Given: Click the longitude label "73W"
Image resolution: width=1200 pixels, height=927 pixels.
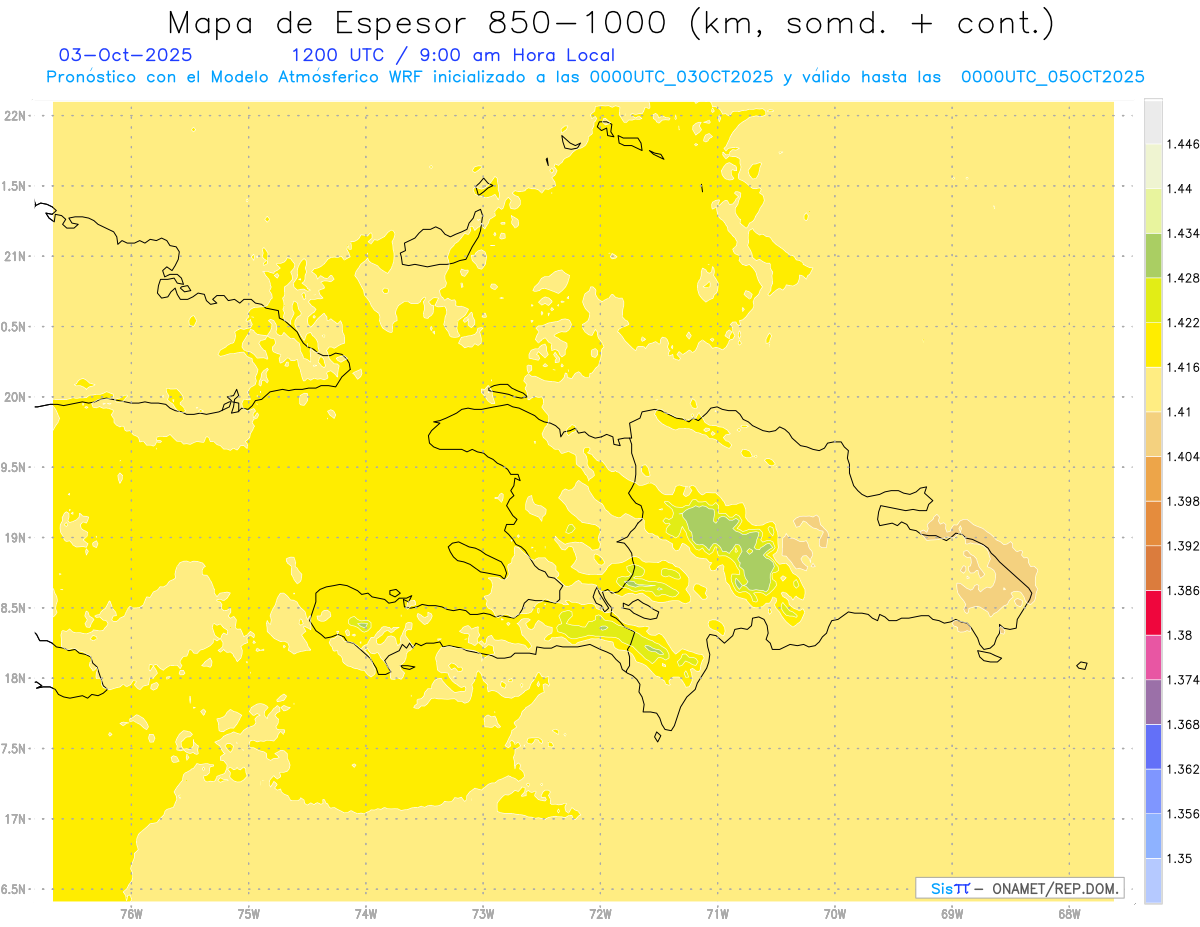Looking at the screenshot, I should [483, 913].
